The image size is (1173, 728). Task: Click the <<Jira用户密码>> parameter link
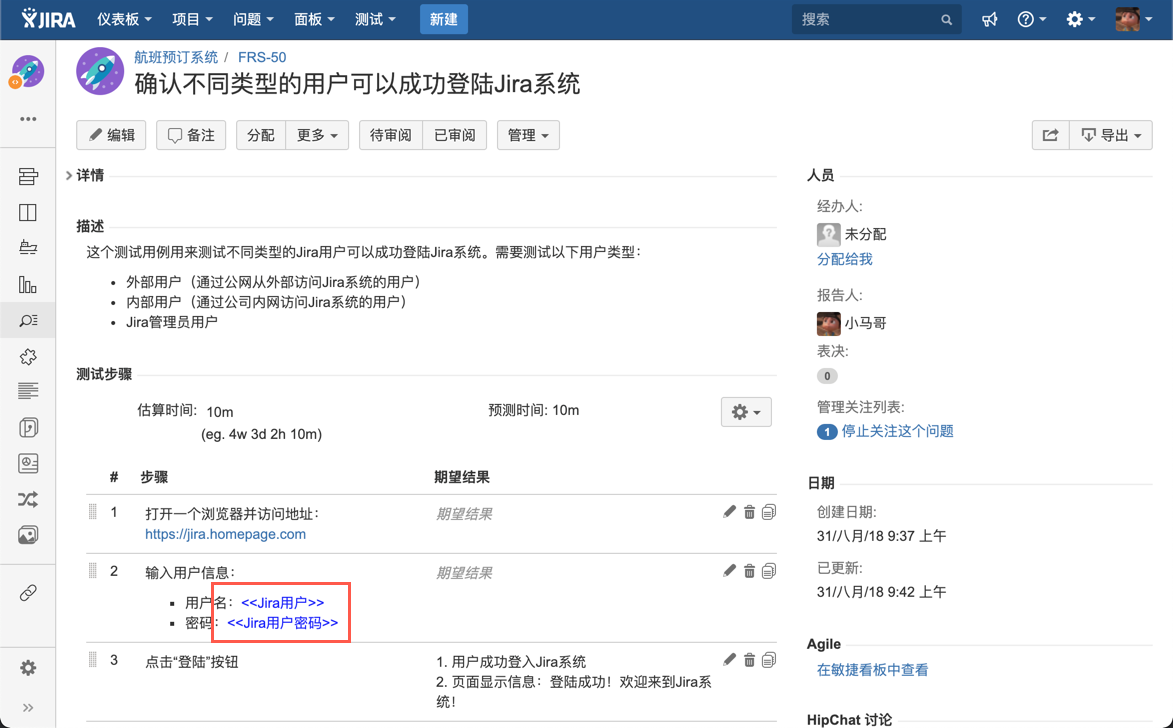pos(283,623)
